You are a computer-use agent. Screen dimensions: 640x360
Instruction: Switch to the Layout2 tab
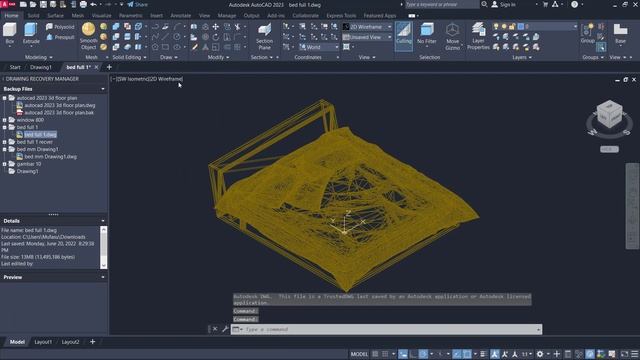click(70, 342)
